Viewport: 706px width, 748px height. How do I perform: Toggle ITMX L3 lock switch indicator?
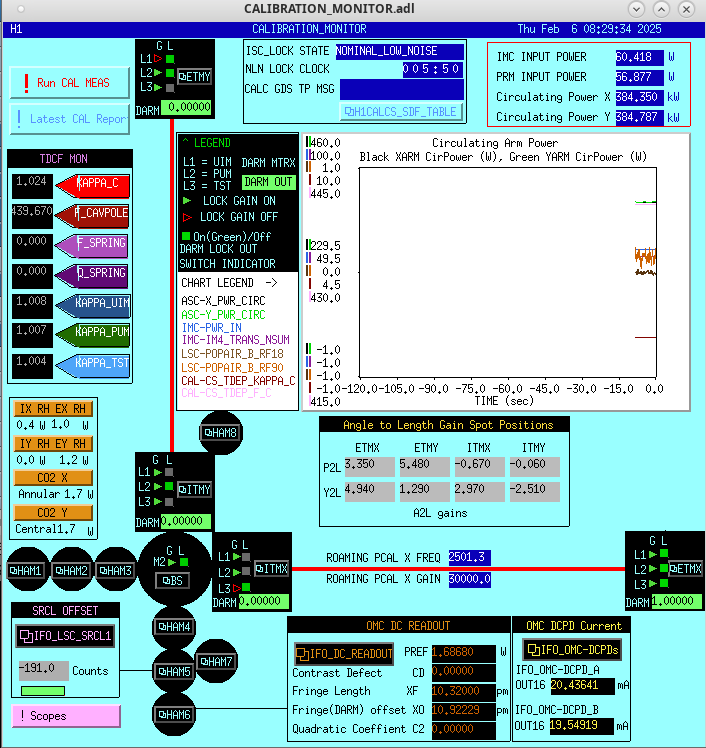[246, 587]
